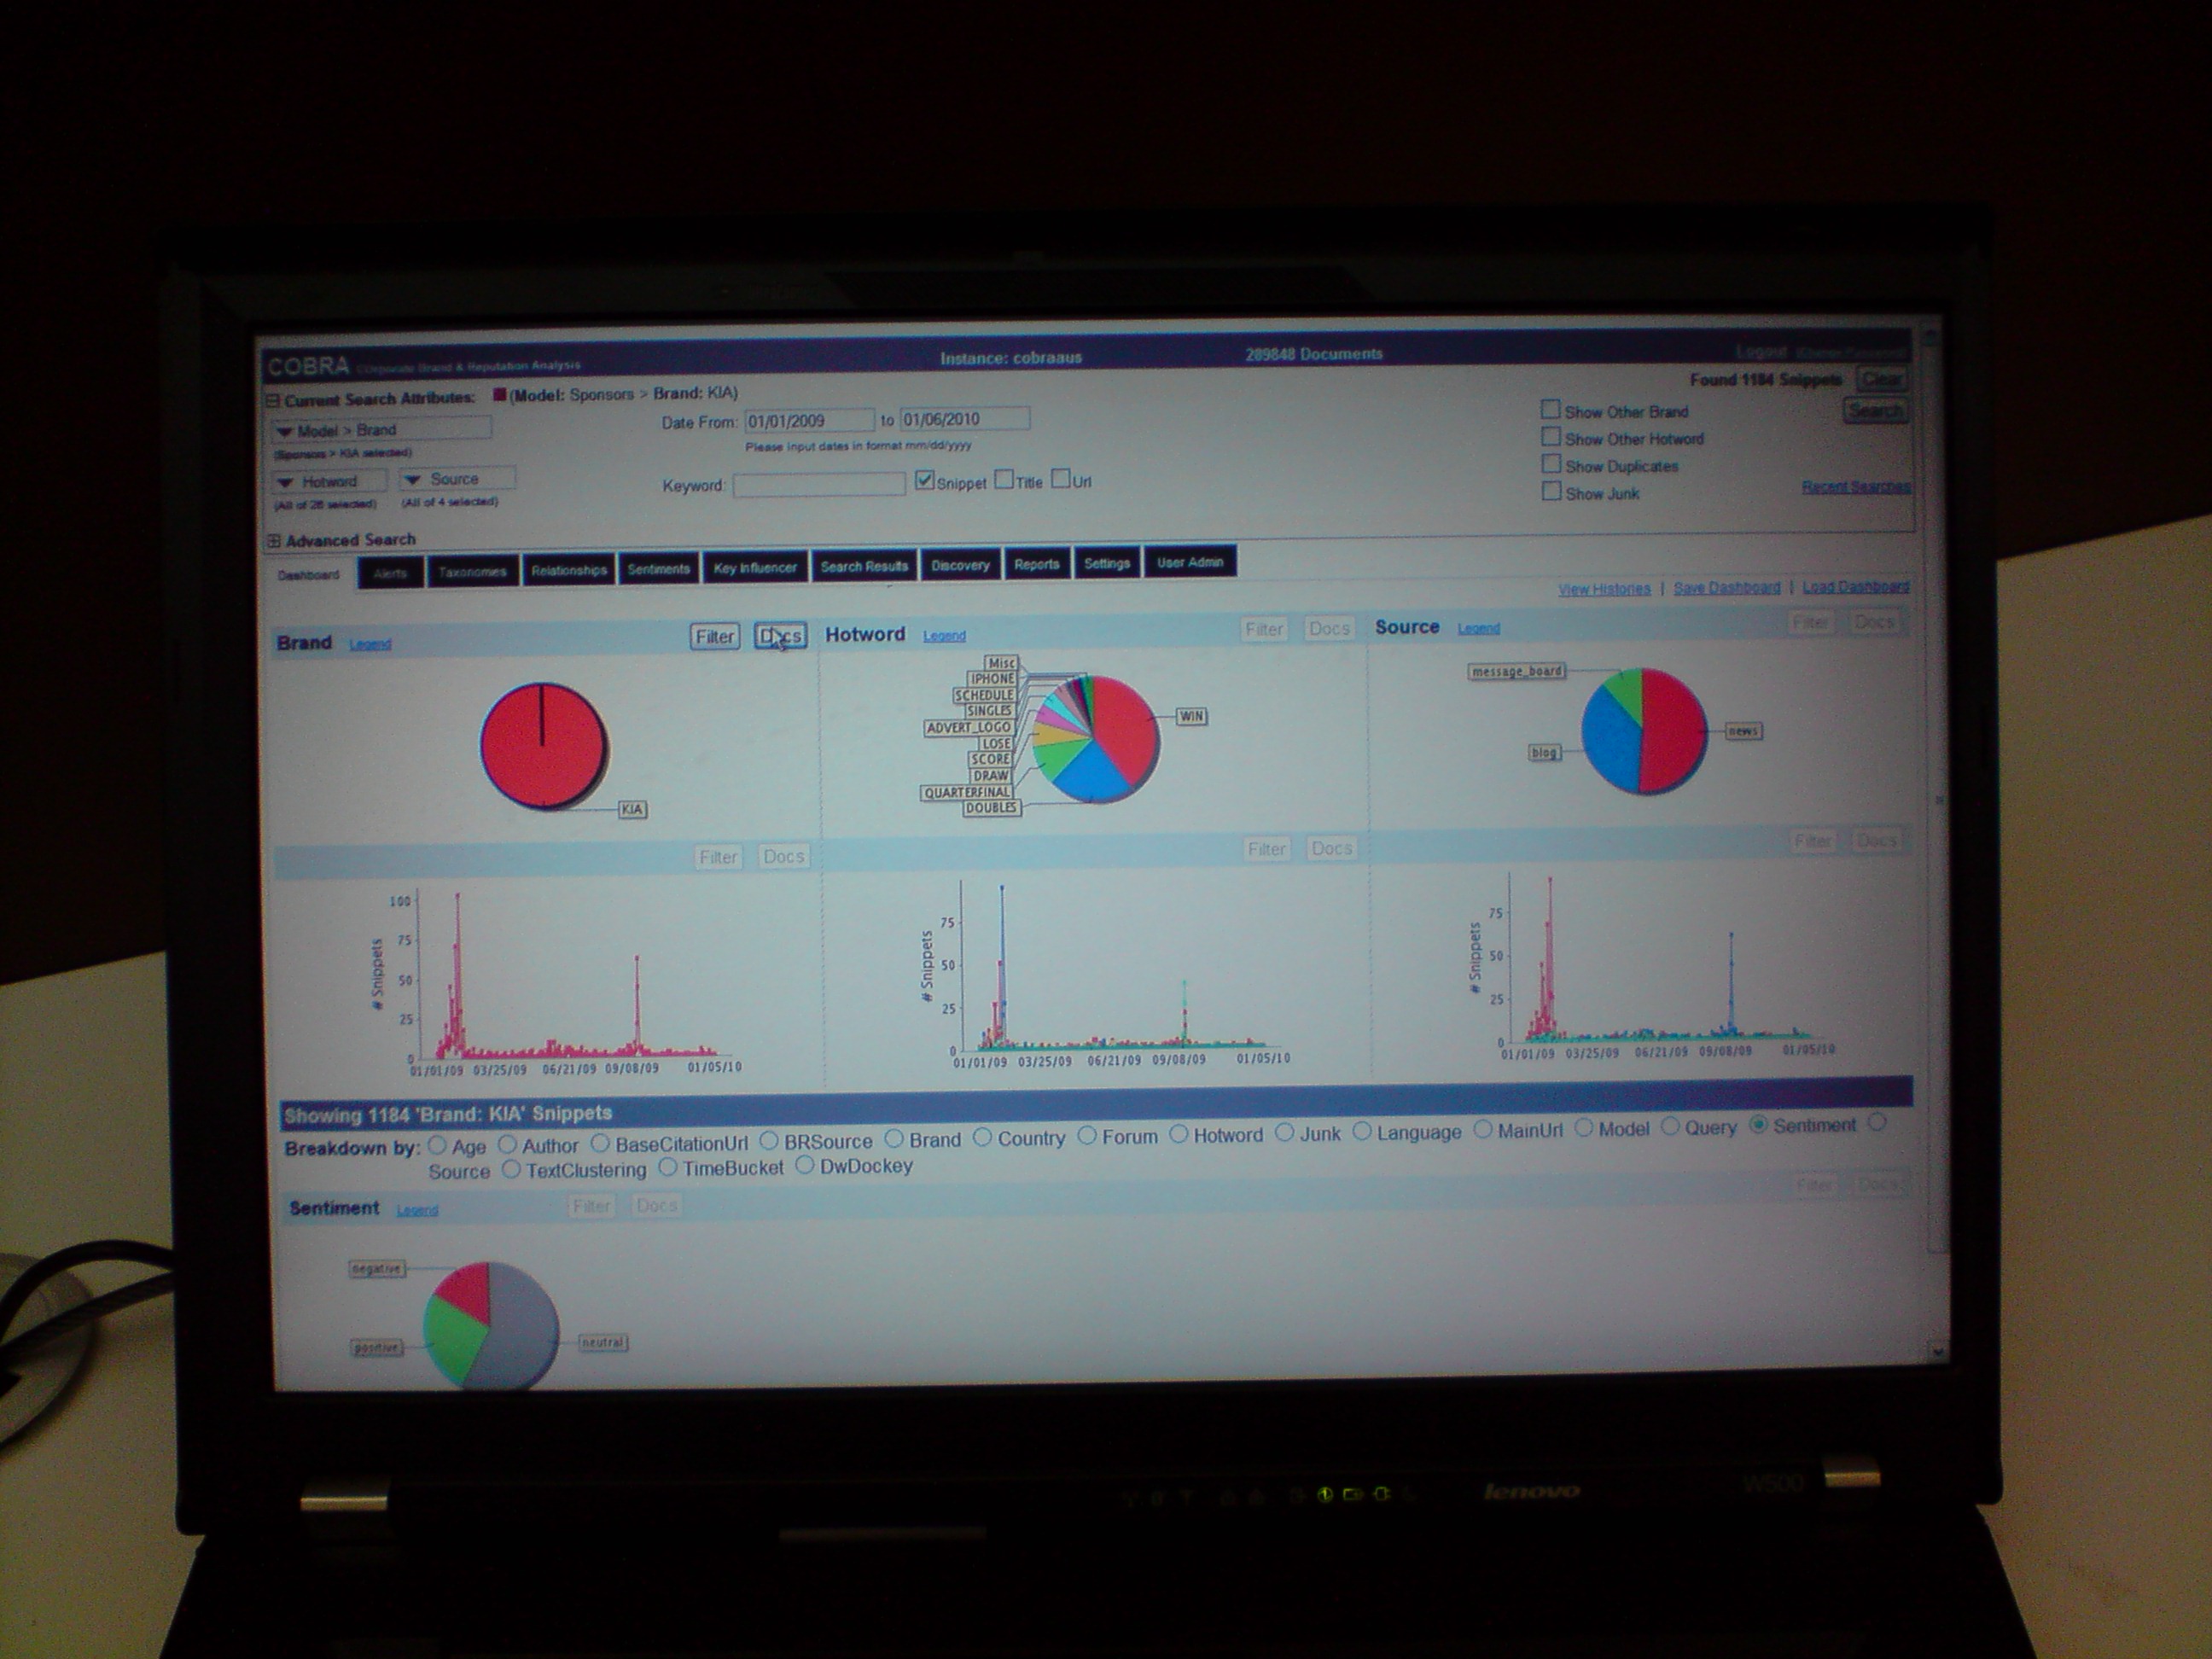
Task: Click the Logout link in header
Action: tap(1761, 352)
